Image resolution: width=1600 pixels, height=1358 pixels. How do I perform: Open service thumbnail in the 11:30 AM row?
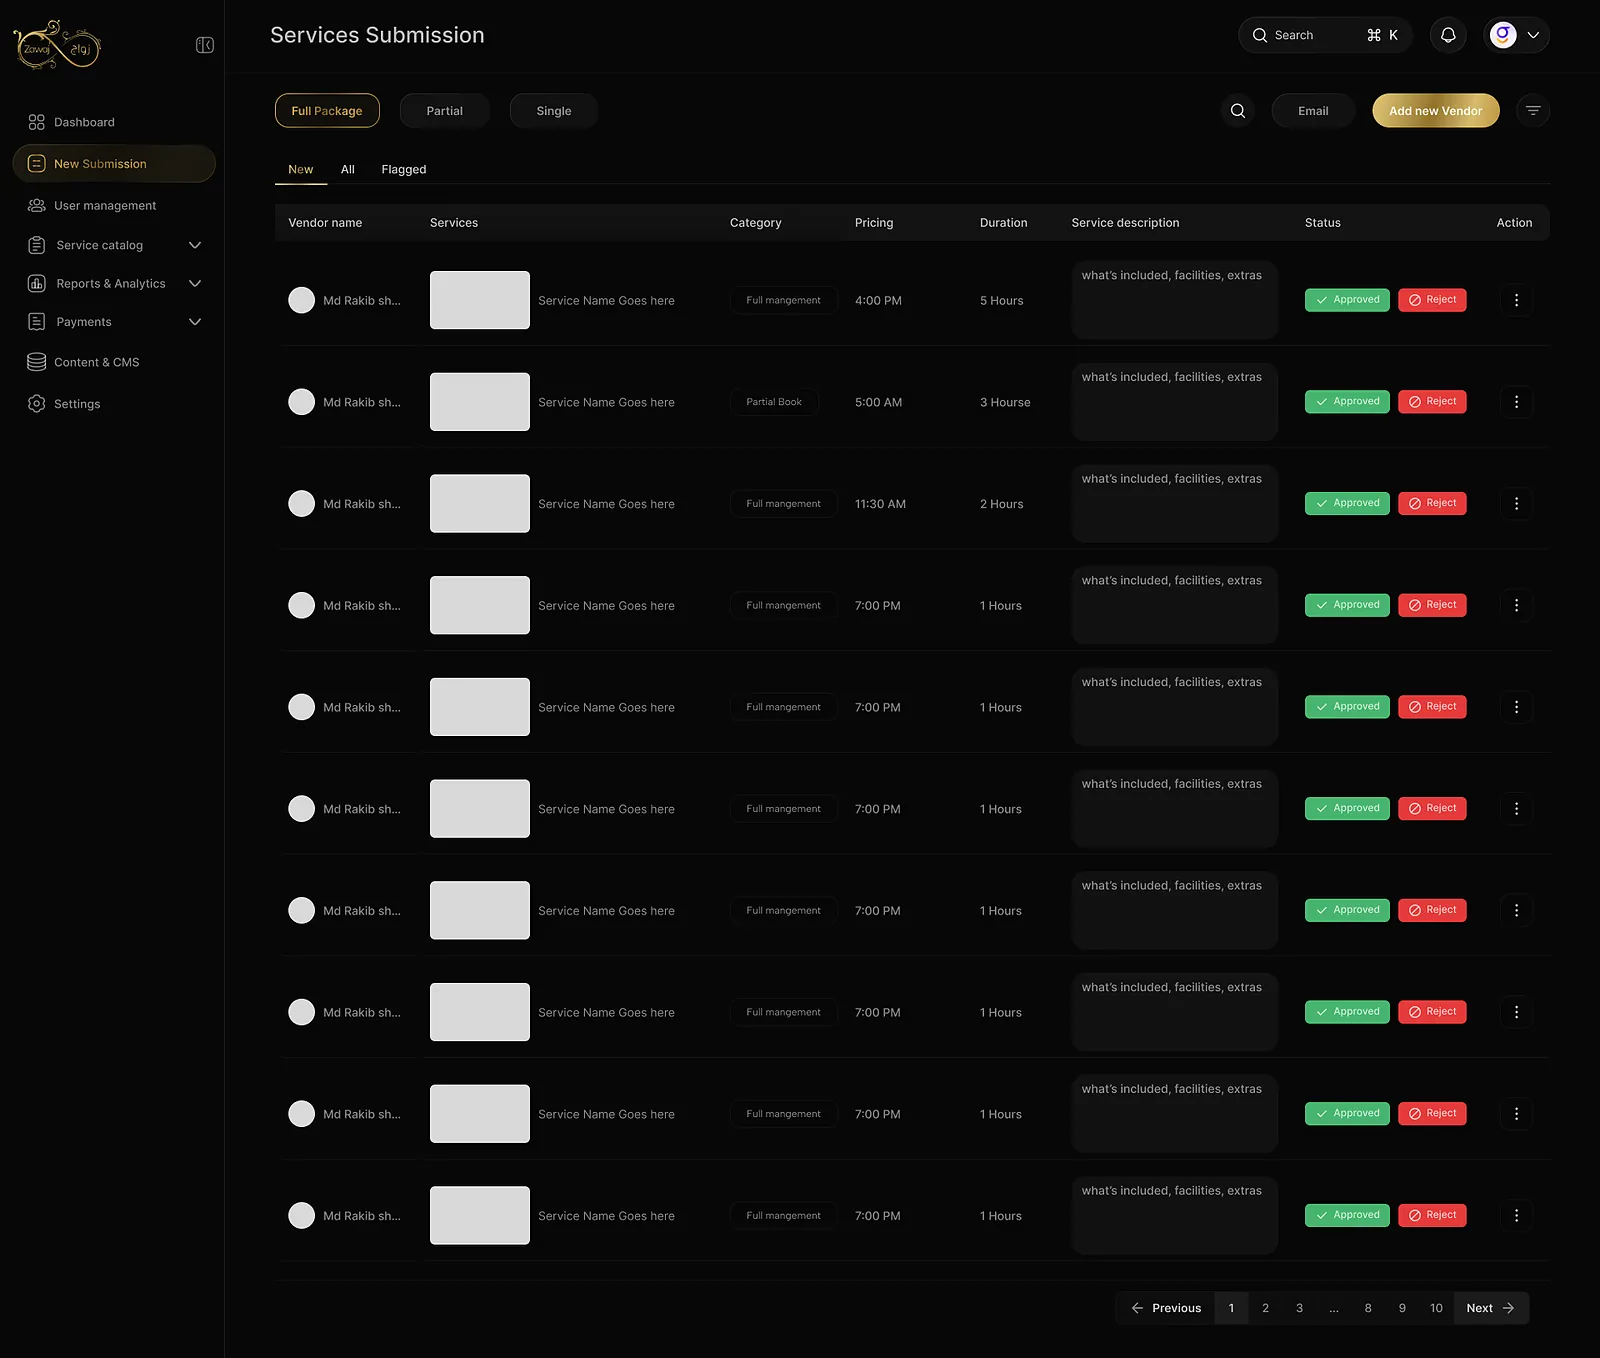(480, 504)
